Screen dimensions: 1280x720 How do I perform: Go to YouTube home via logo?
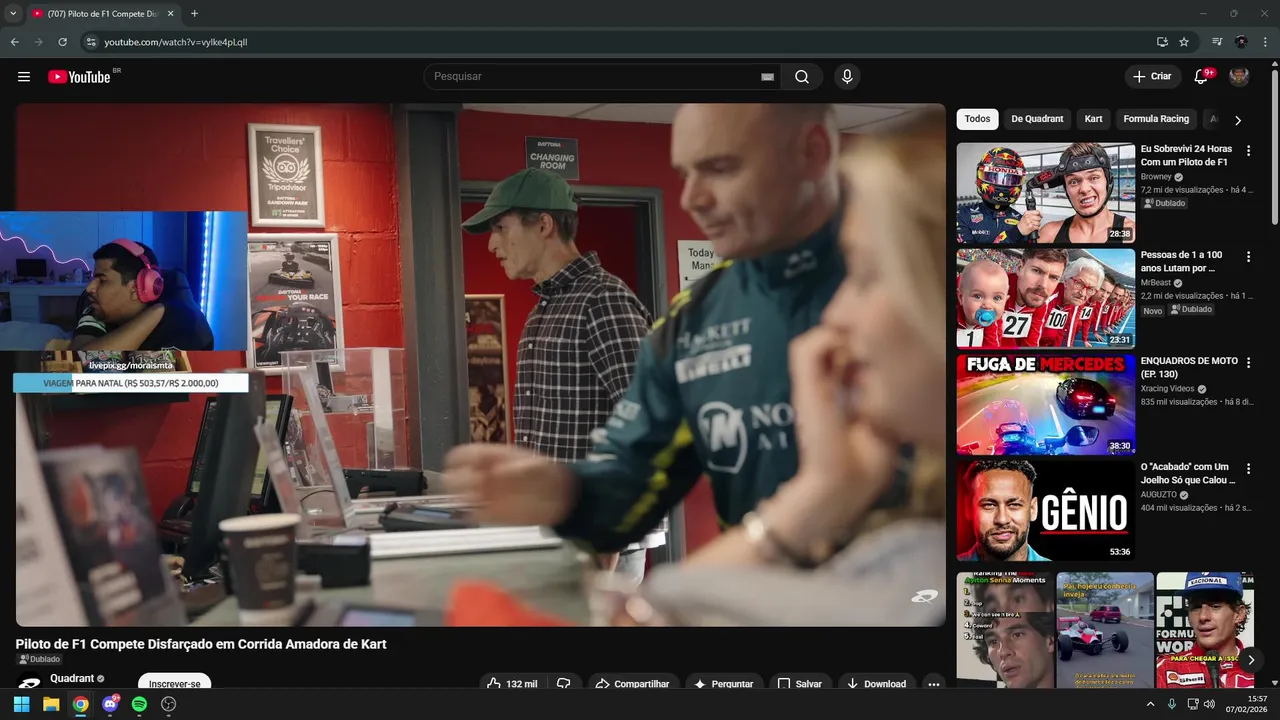click(79, 77)
